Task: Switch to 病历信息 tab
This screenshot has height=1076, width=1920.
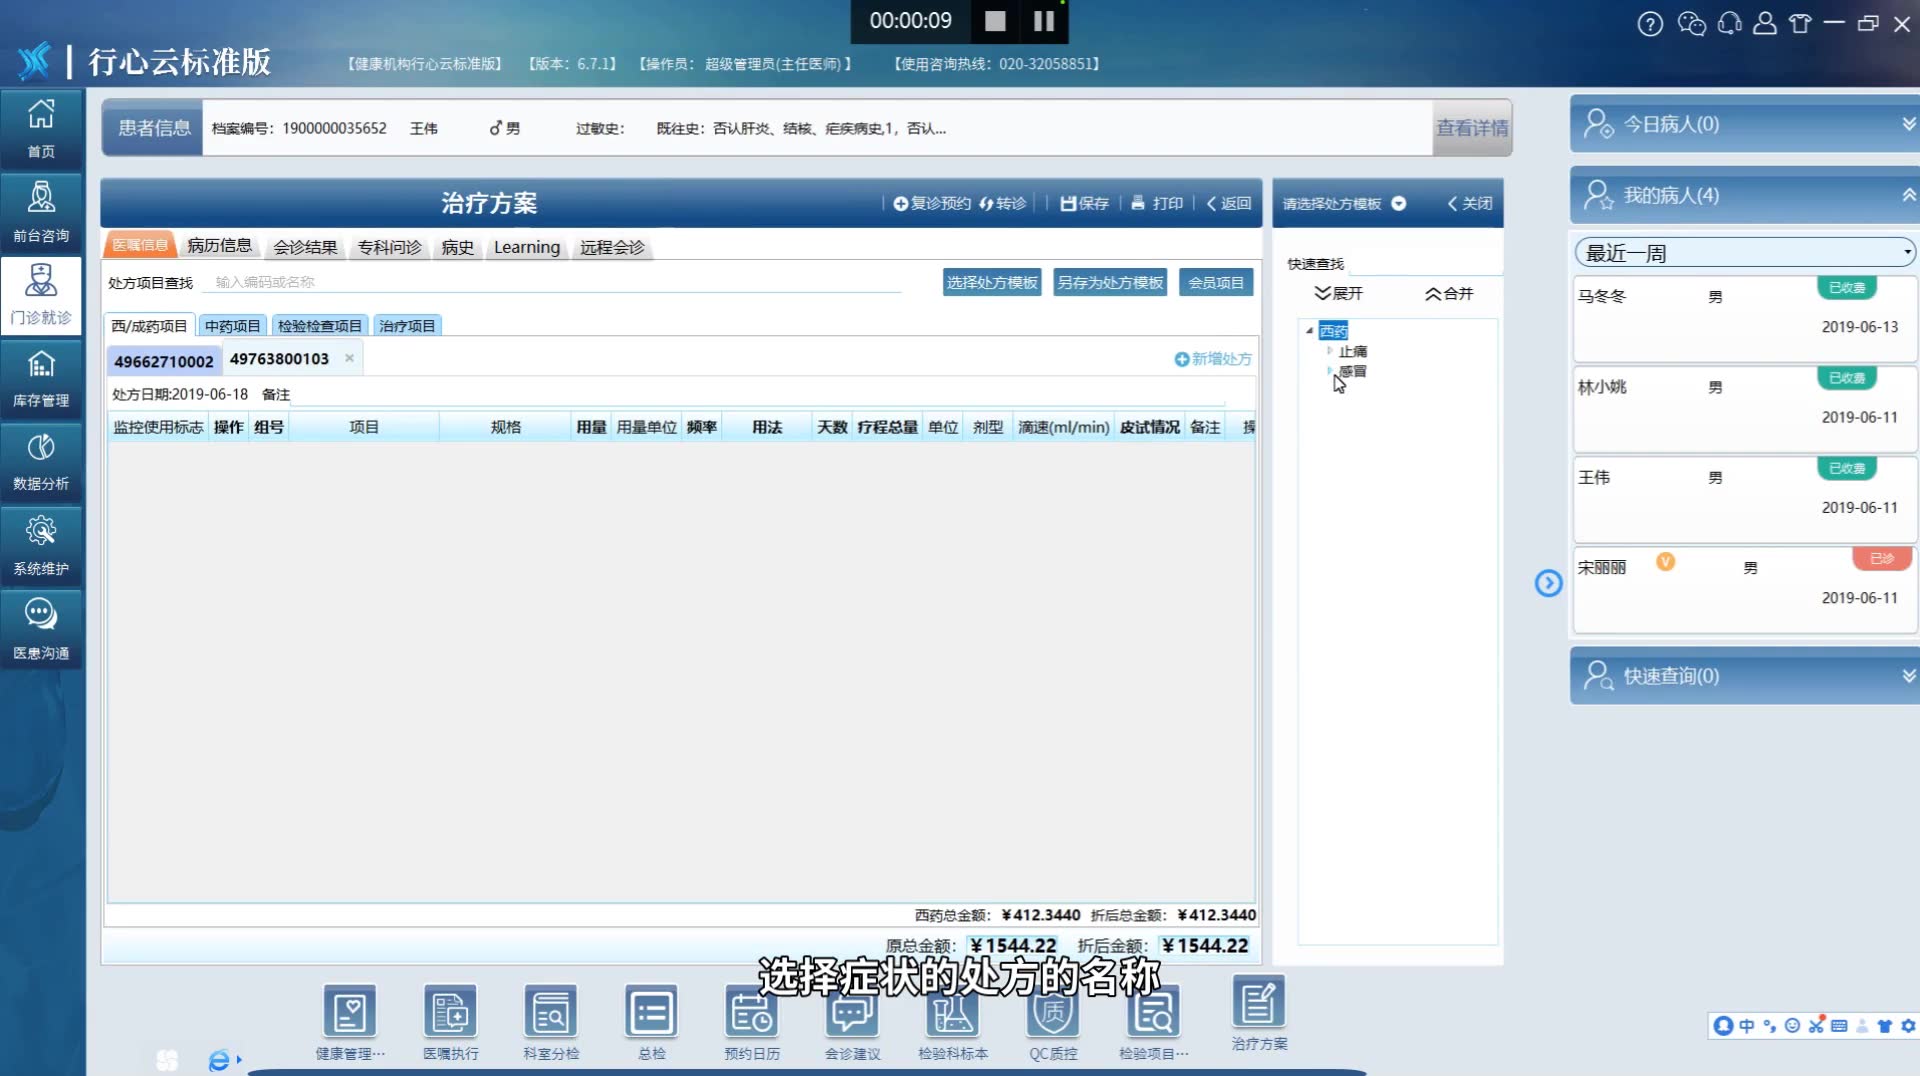Action: click(219, 246)
